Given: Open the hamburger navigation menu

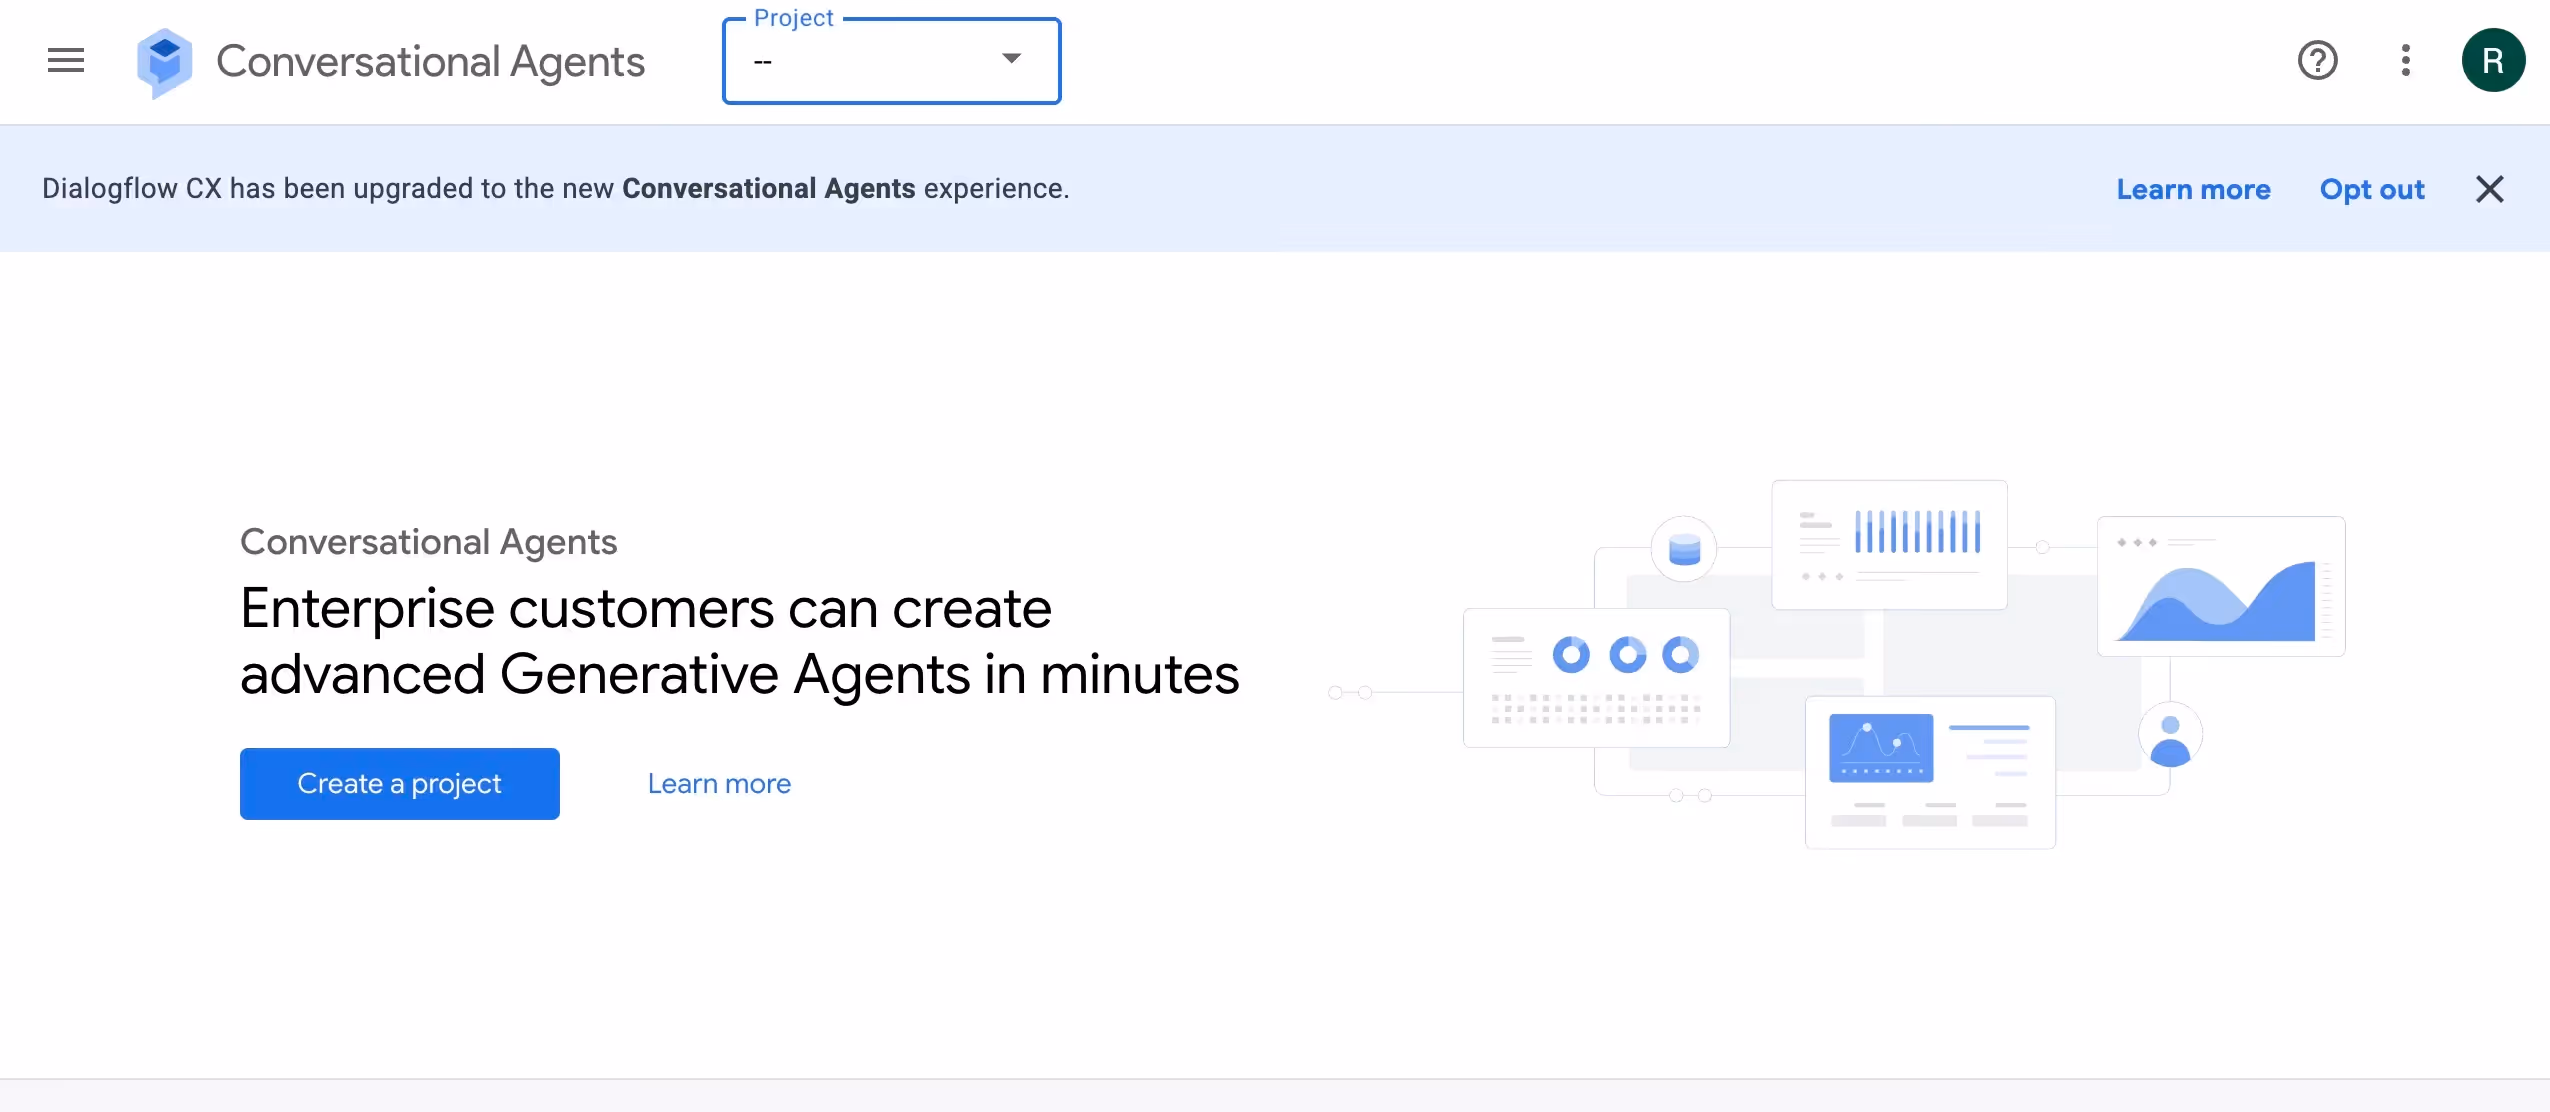Looking at the screenshot, I should click(66, 61).
